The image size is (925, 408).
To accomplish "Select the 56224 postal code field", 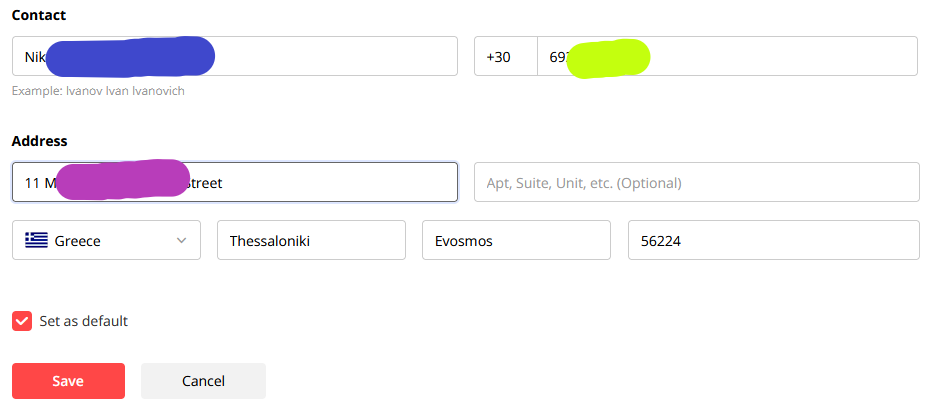I will [774, 240].
